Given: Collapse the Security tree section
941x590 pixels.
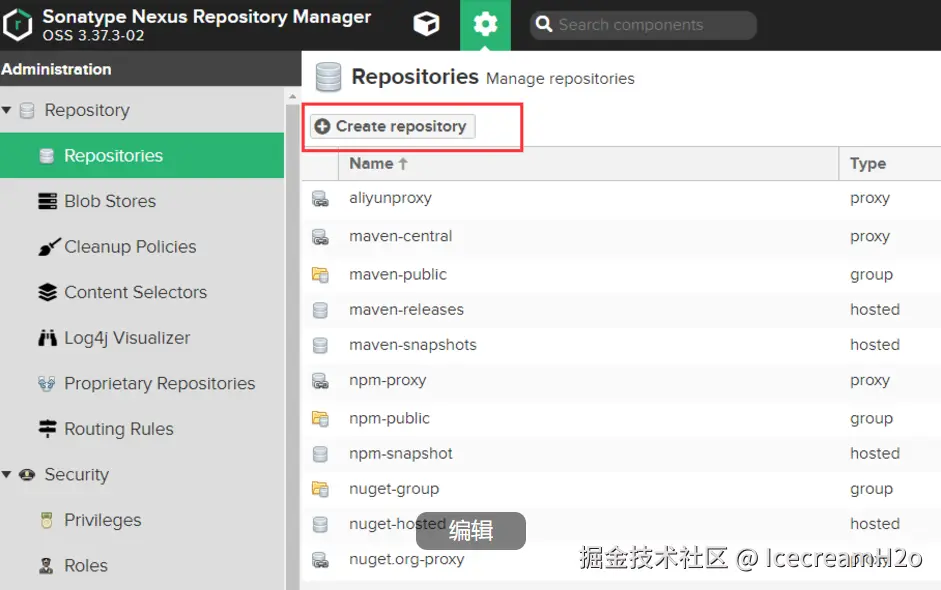Looking at the screenshot, I should [7, 474].
